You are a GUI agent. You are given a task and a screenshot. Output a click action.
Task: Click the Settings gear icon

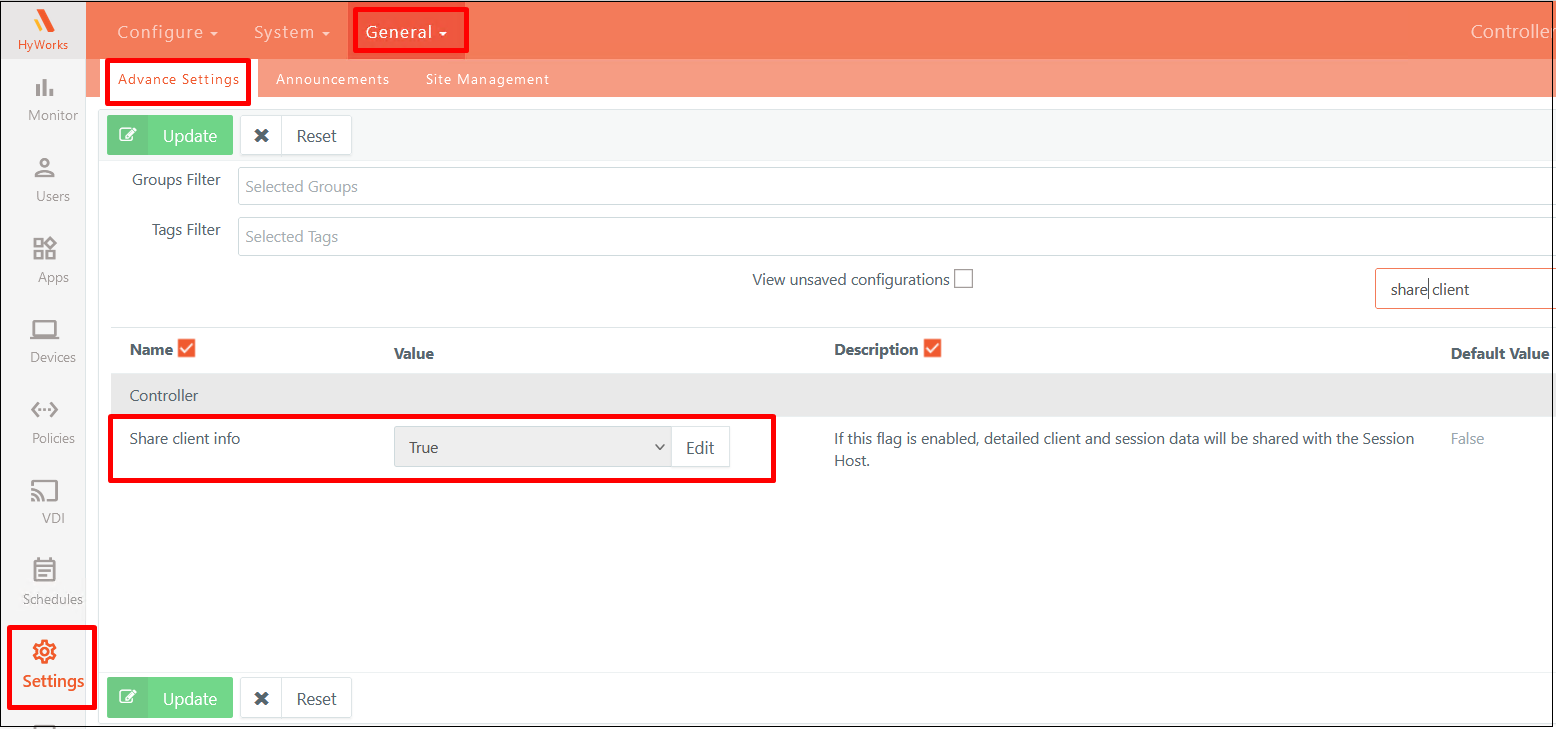45,653
